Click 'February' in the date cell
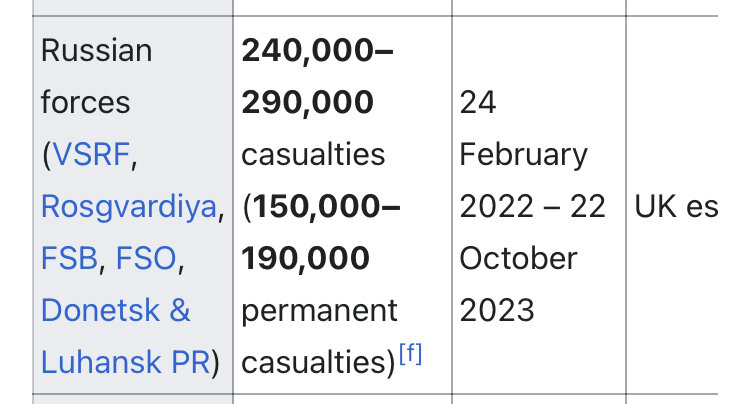Image resolution: width=750 pixels, height=404 pixels. 523,155
